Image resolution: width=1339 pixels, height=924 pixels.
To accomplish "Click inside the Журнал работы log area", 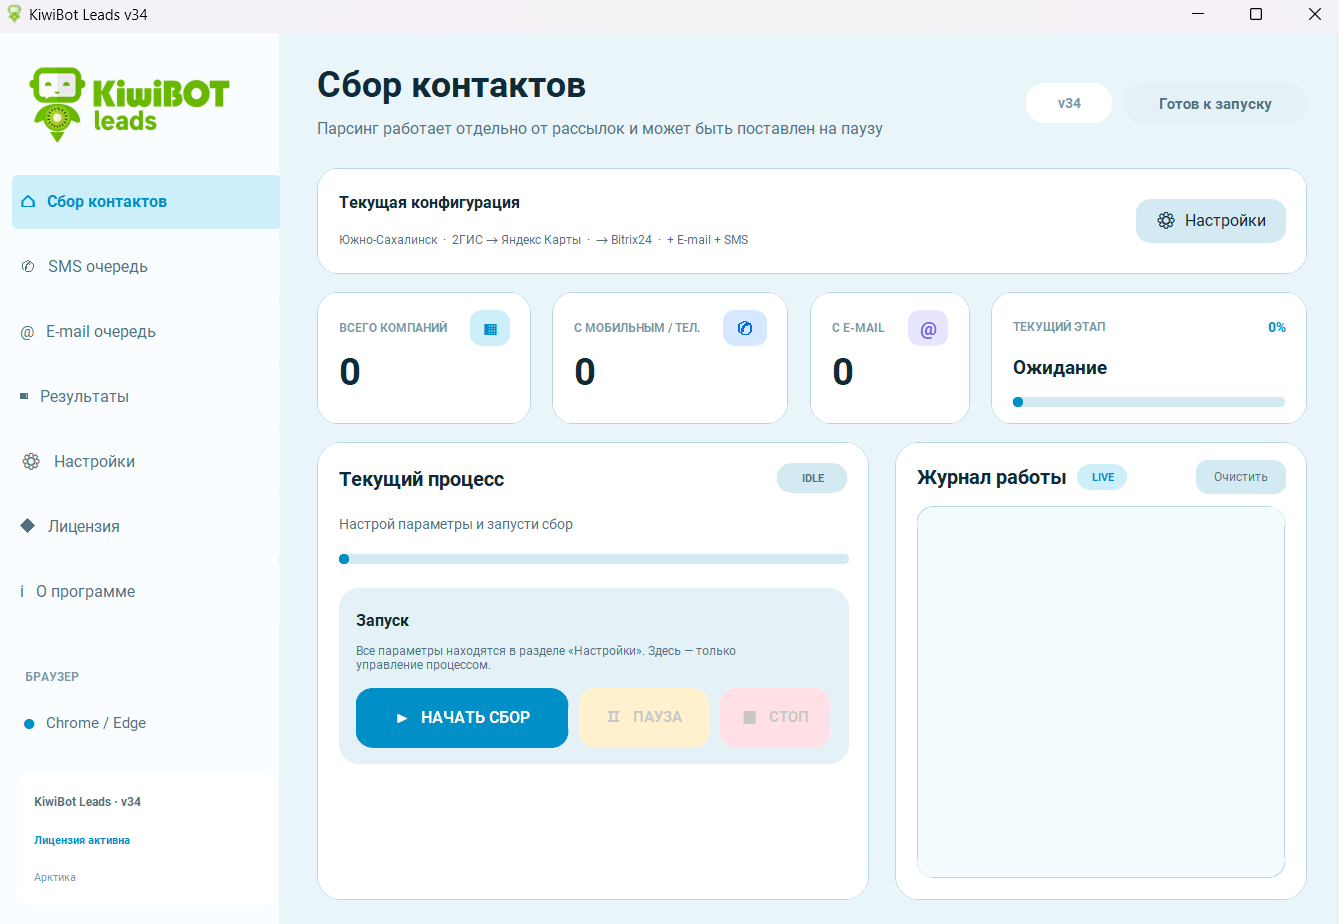I will [1101, 692].
